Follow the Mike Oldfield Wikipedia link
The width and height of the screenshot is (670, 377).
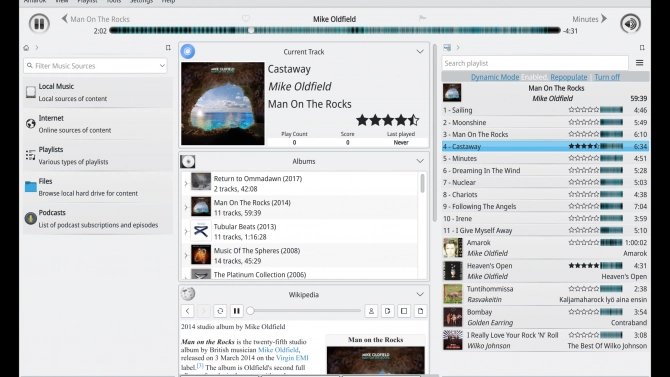[278, 350]
